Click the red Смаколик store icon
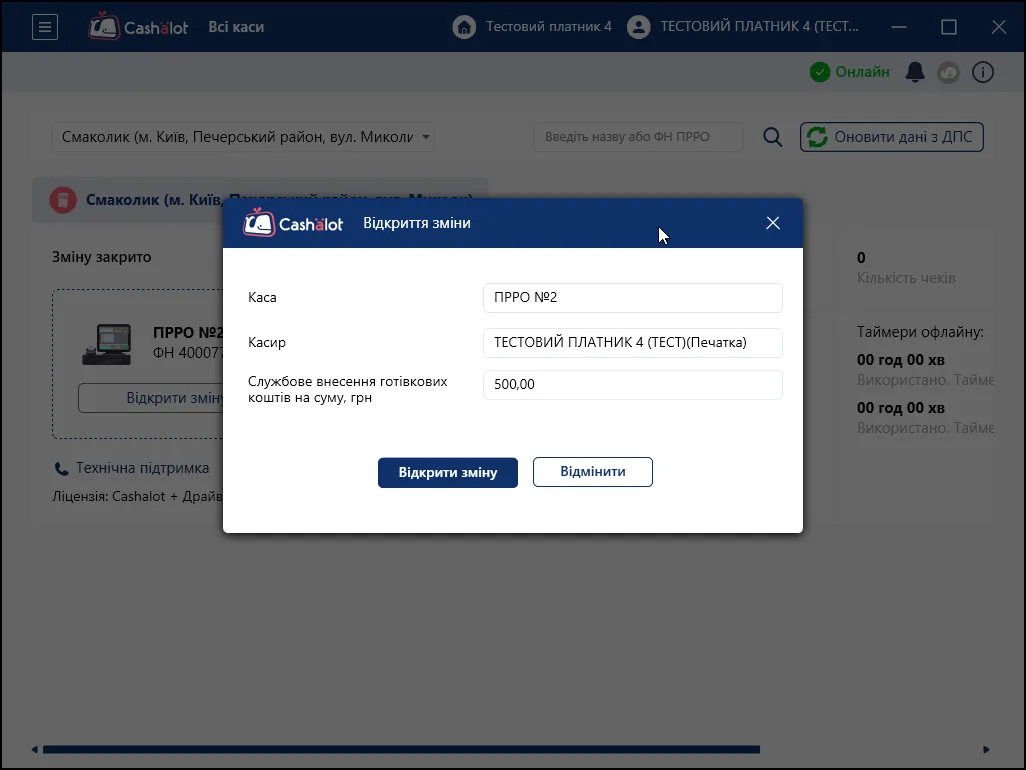 (63, 200)
